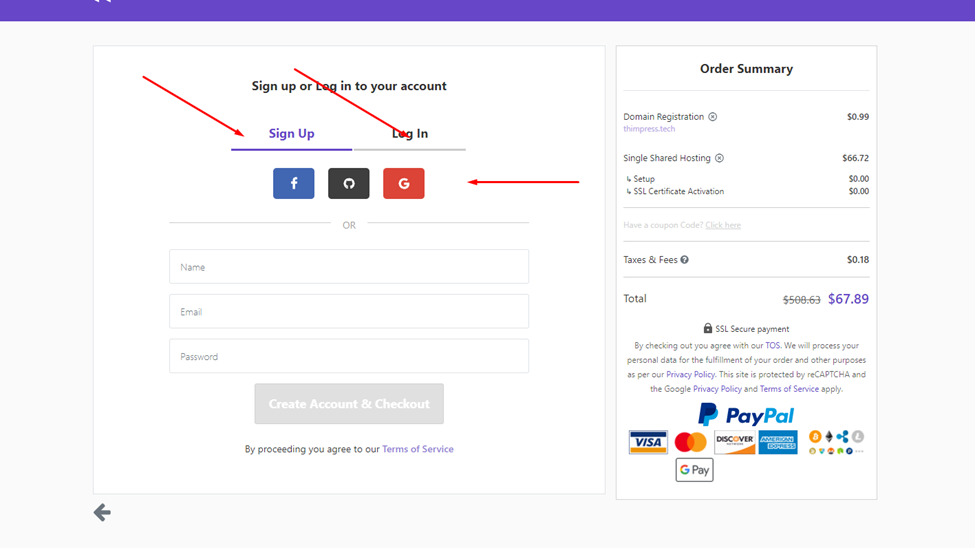Screen dimensions: 975x548
Task: Sign up with Google button
Action: [404, 183]
